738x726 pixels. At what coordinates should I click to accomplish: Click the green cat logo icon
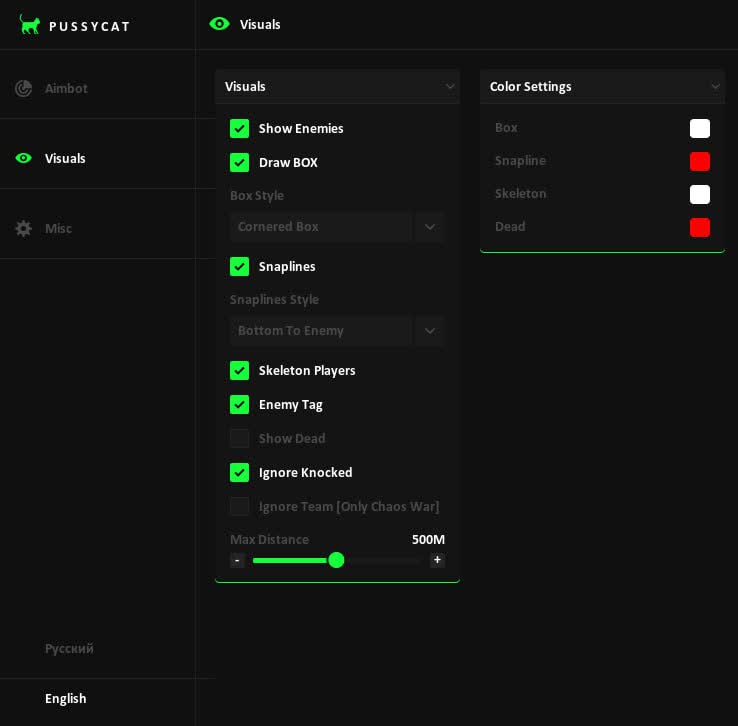30,25
